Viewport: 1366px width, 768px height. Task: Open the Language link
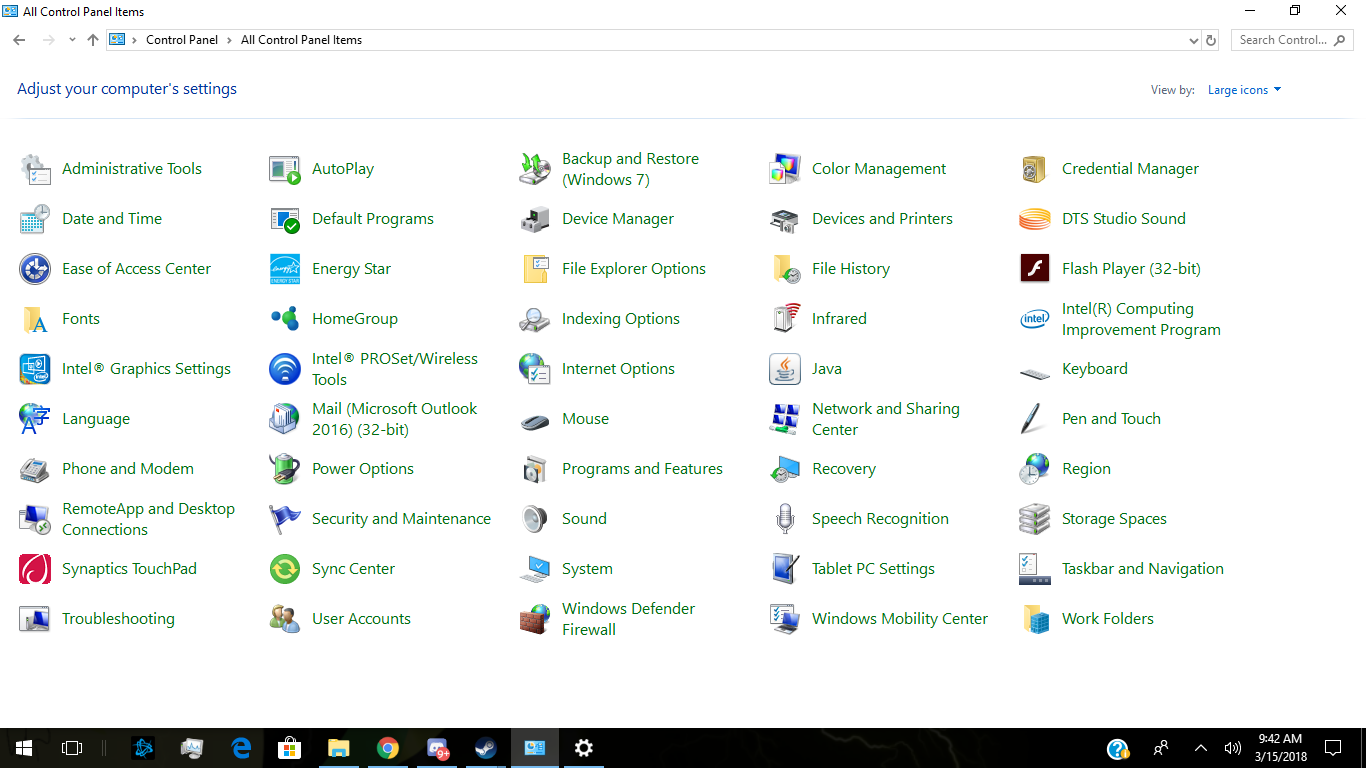tap(96, 419)
